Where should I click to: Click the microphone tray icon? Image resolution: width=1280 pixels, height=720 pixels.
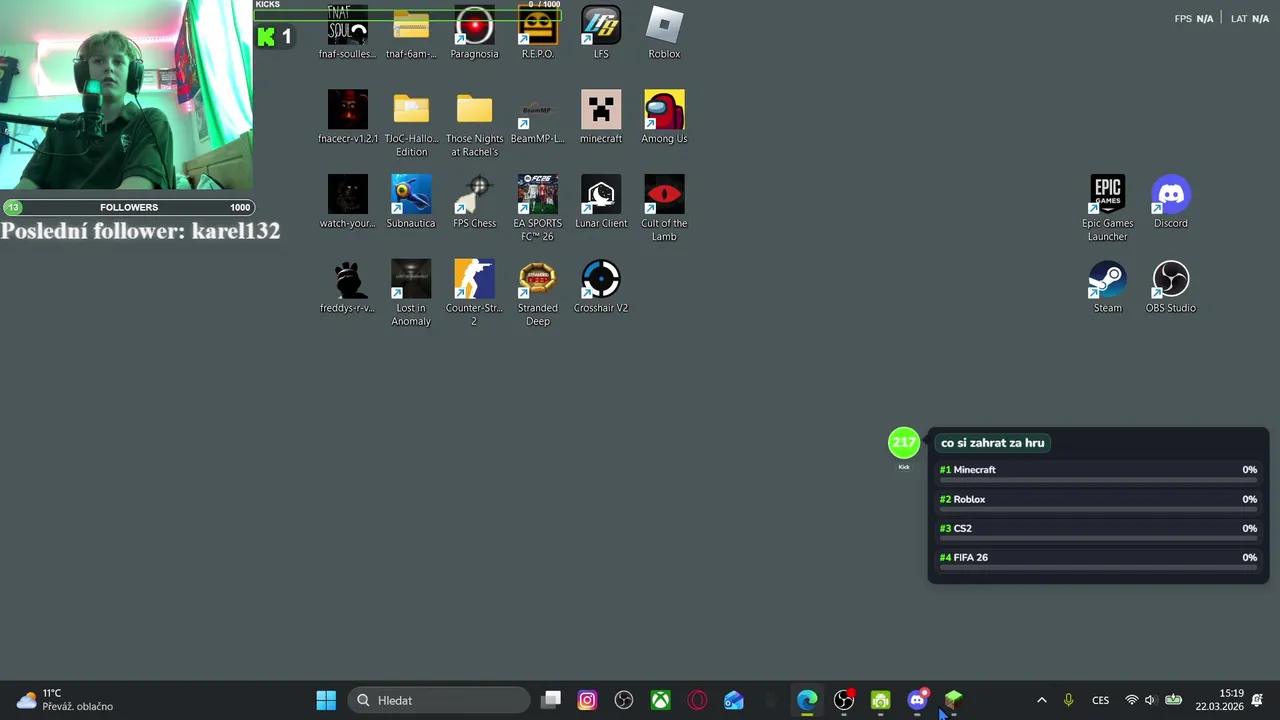coord(1068,700)
